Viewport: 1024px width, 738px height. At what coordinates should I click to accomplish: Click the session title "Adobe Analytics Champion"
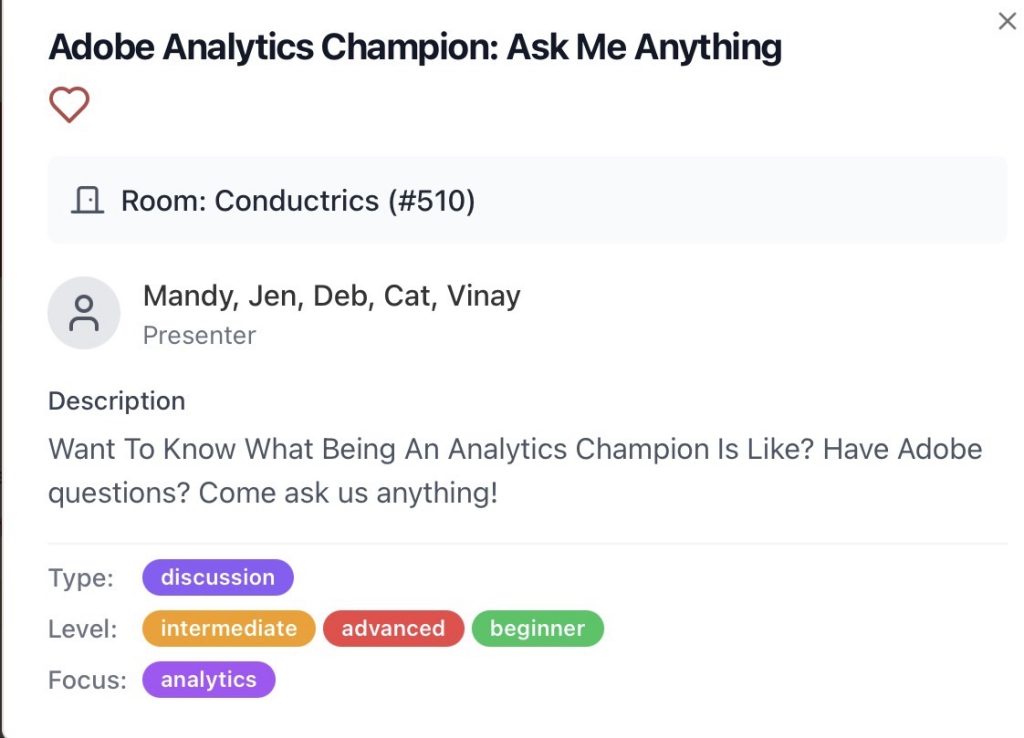[415, 47]
